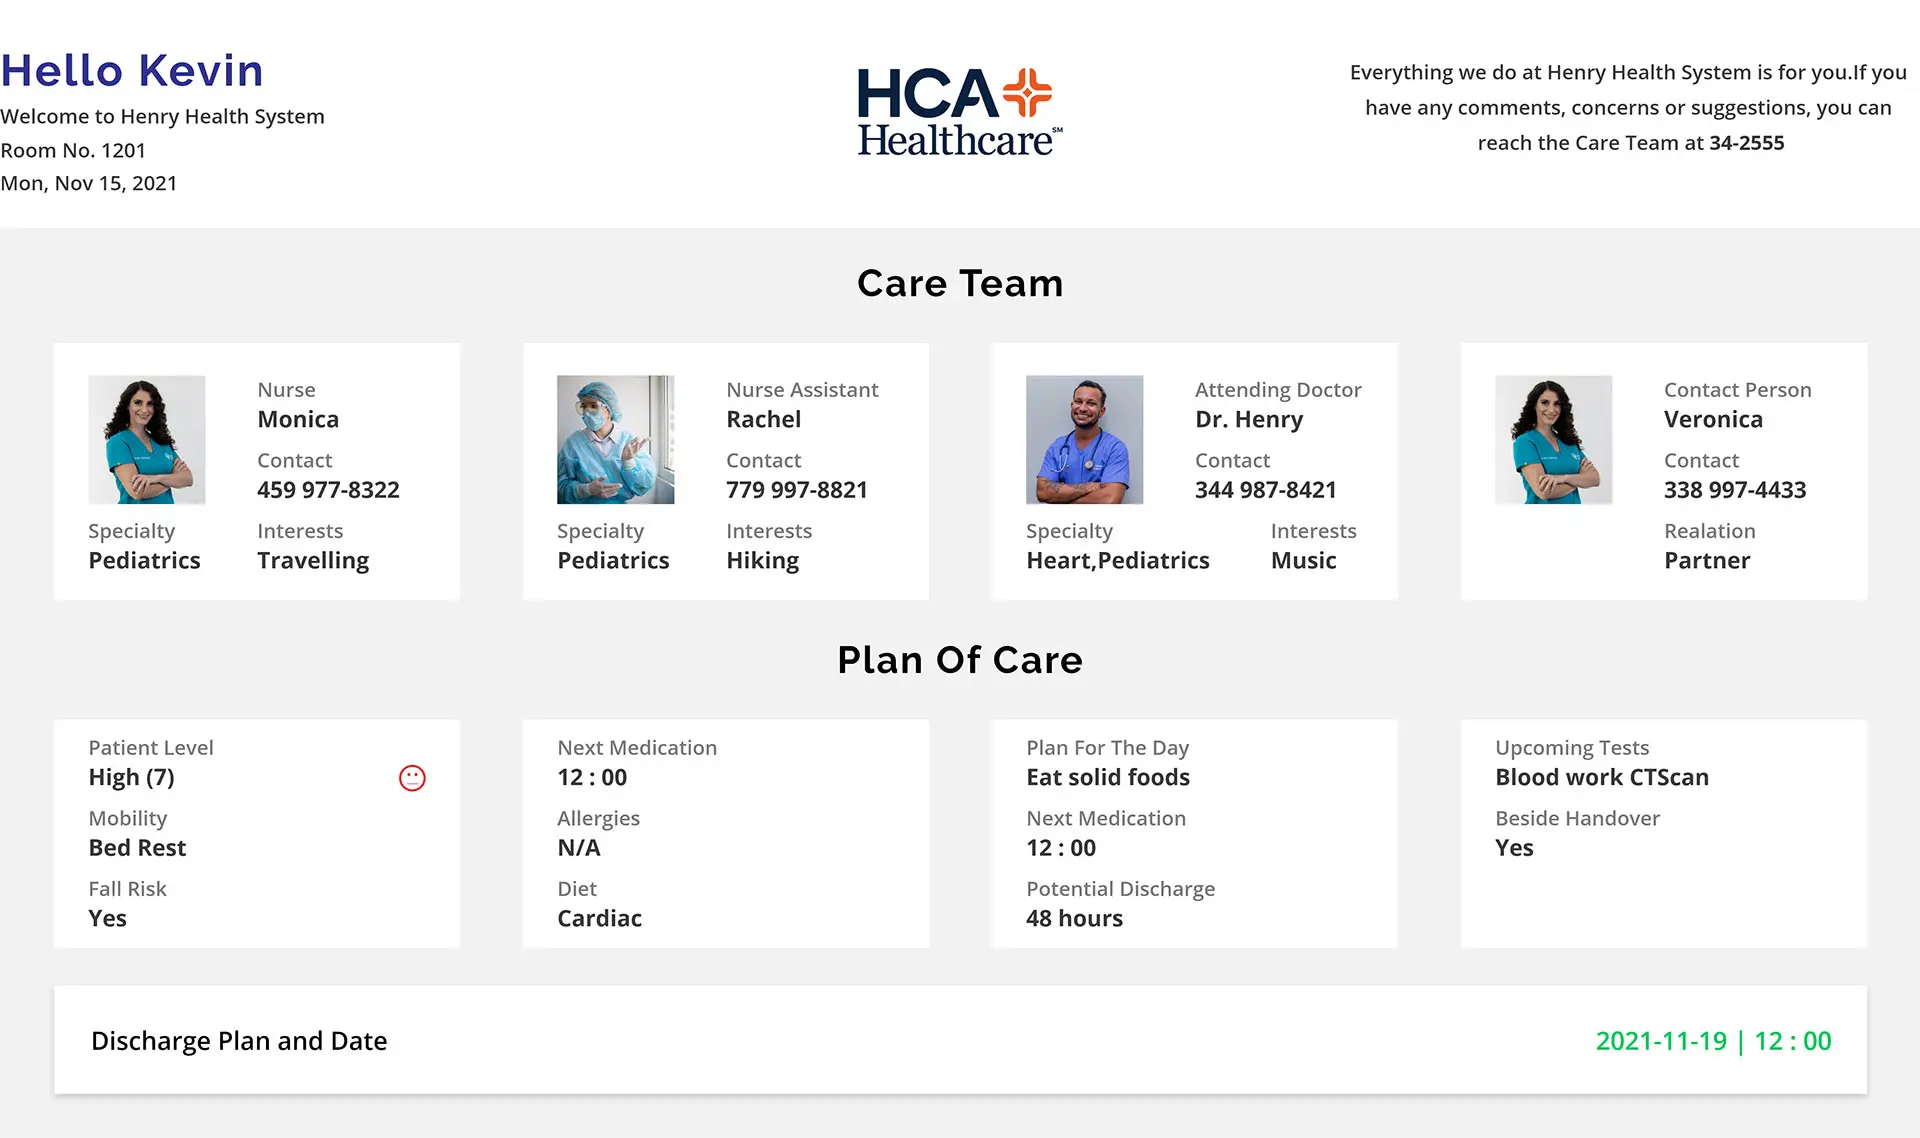View contact person Veronica's photo
This screenshot has width=1920, height=1138.
[1553, 439]
